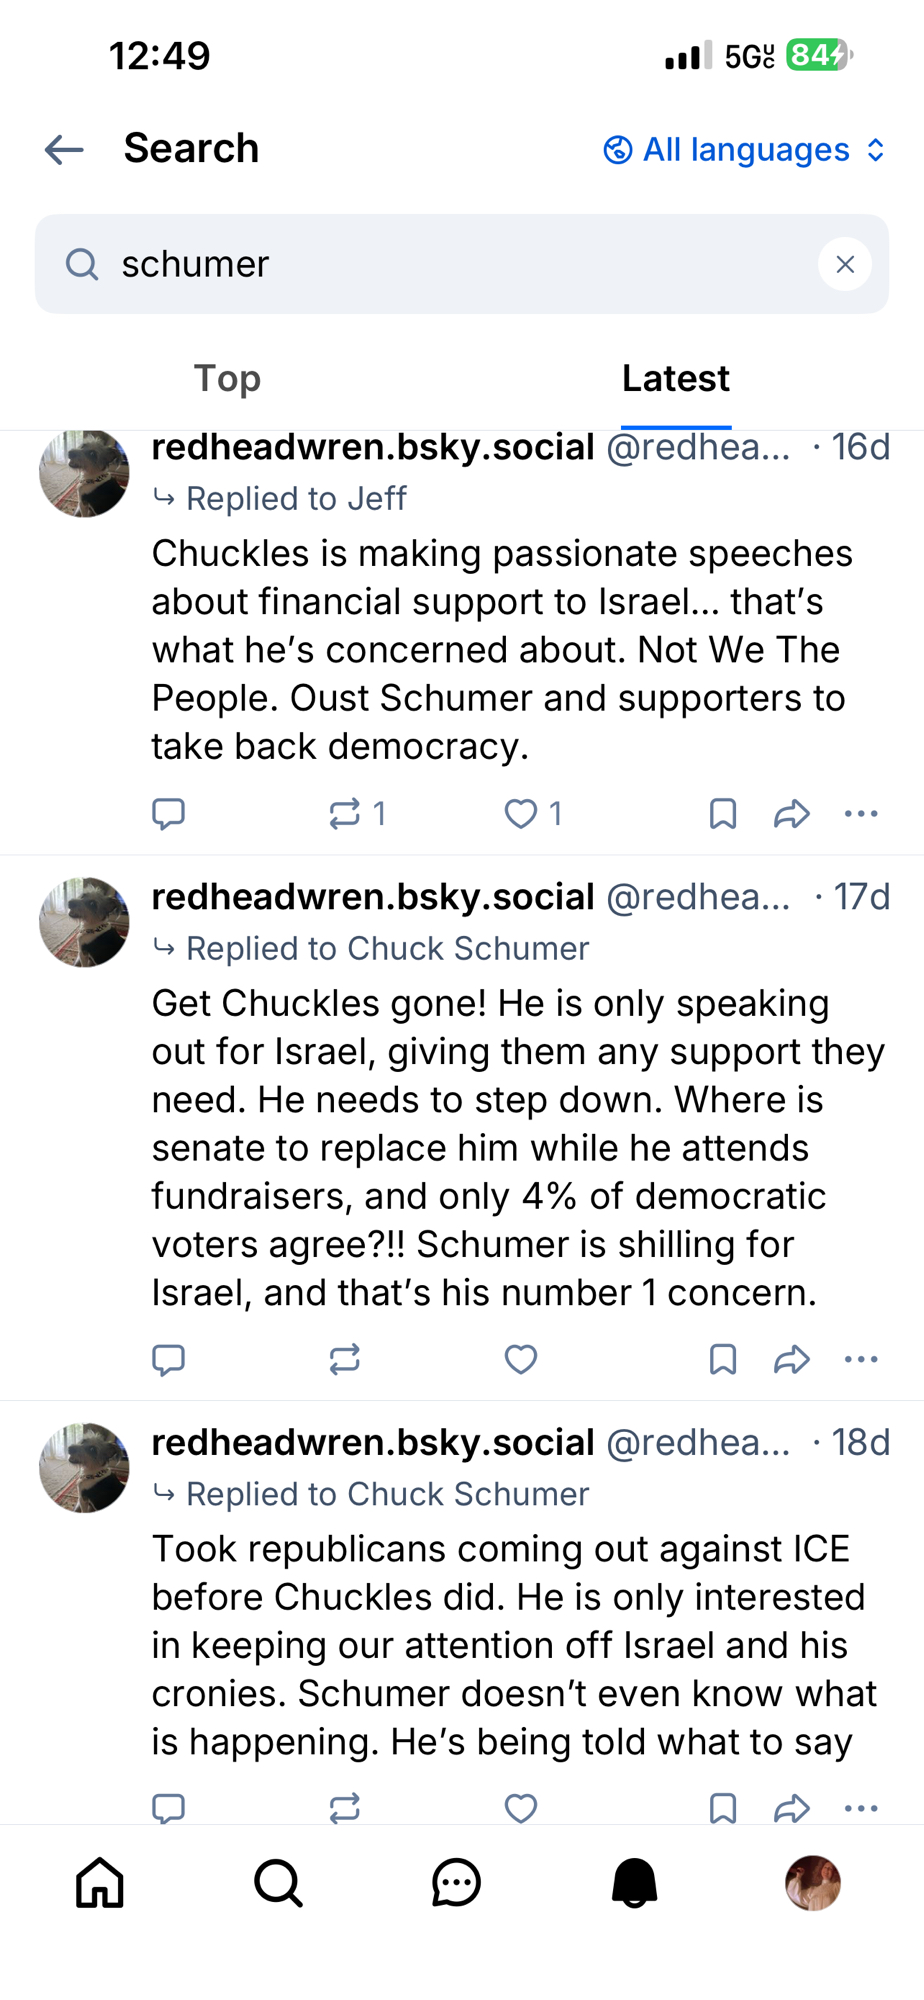Go to the Home feed
The image size is (924, 2000).
[100, 1884]
